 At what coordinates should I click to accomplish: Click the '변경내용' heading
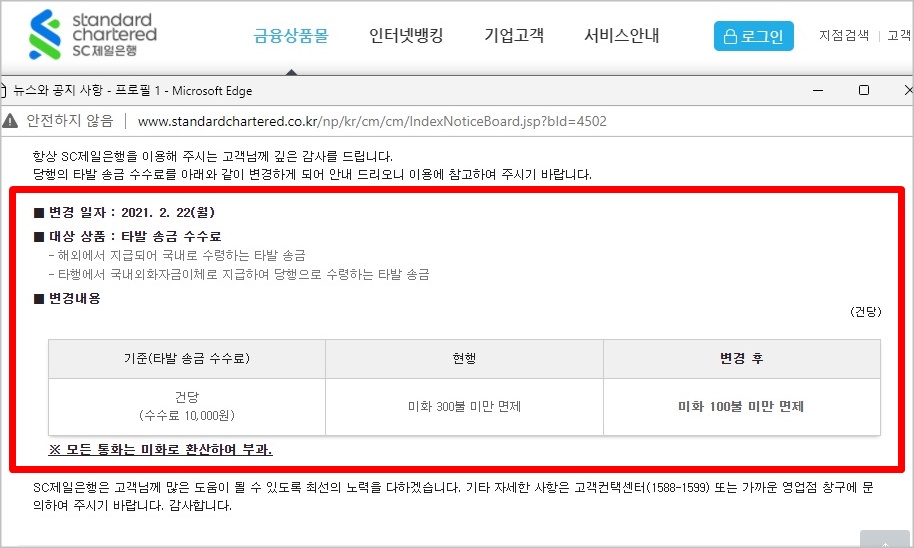click(x=67, y=298)
